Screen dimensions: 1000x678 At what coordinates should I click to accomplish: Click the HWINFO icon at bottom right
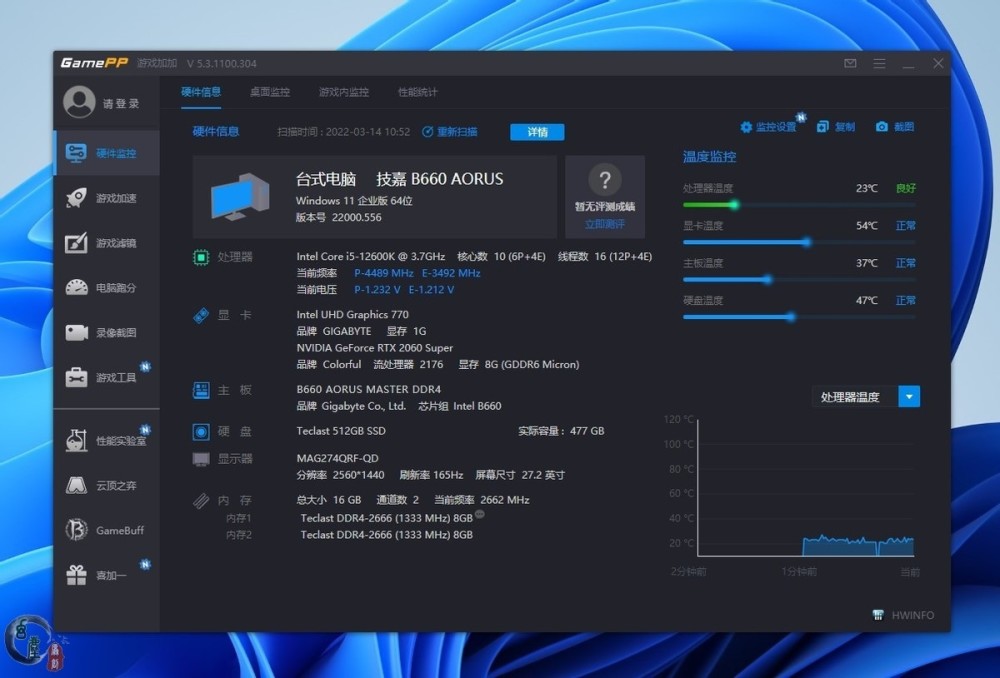[x=878, y=615]
